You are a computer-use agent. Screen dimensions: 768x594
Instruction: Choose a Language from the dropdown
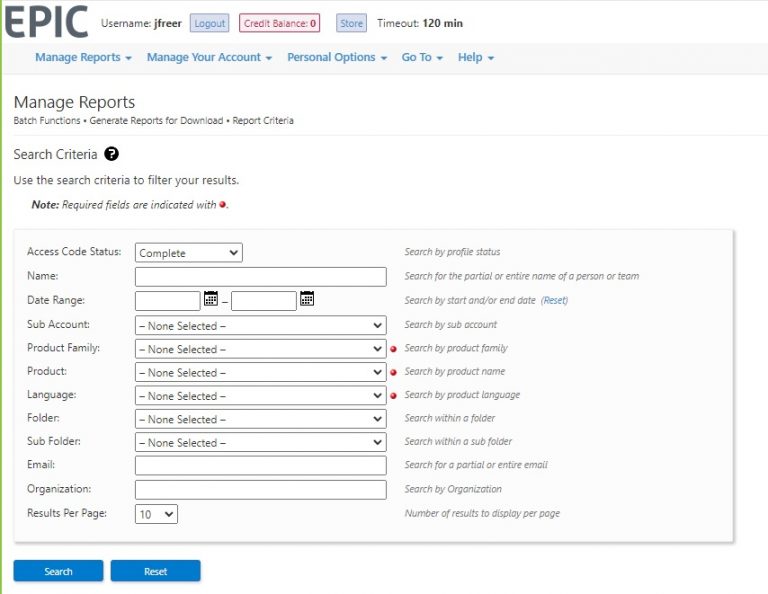260,396
